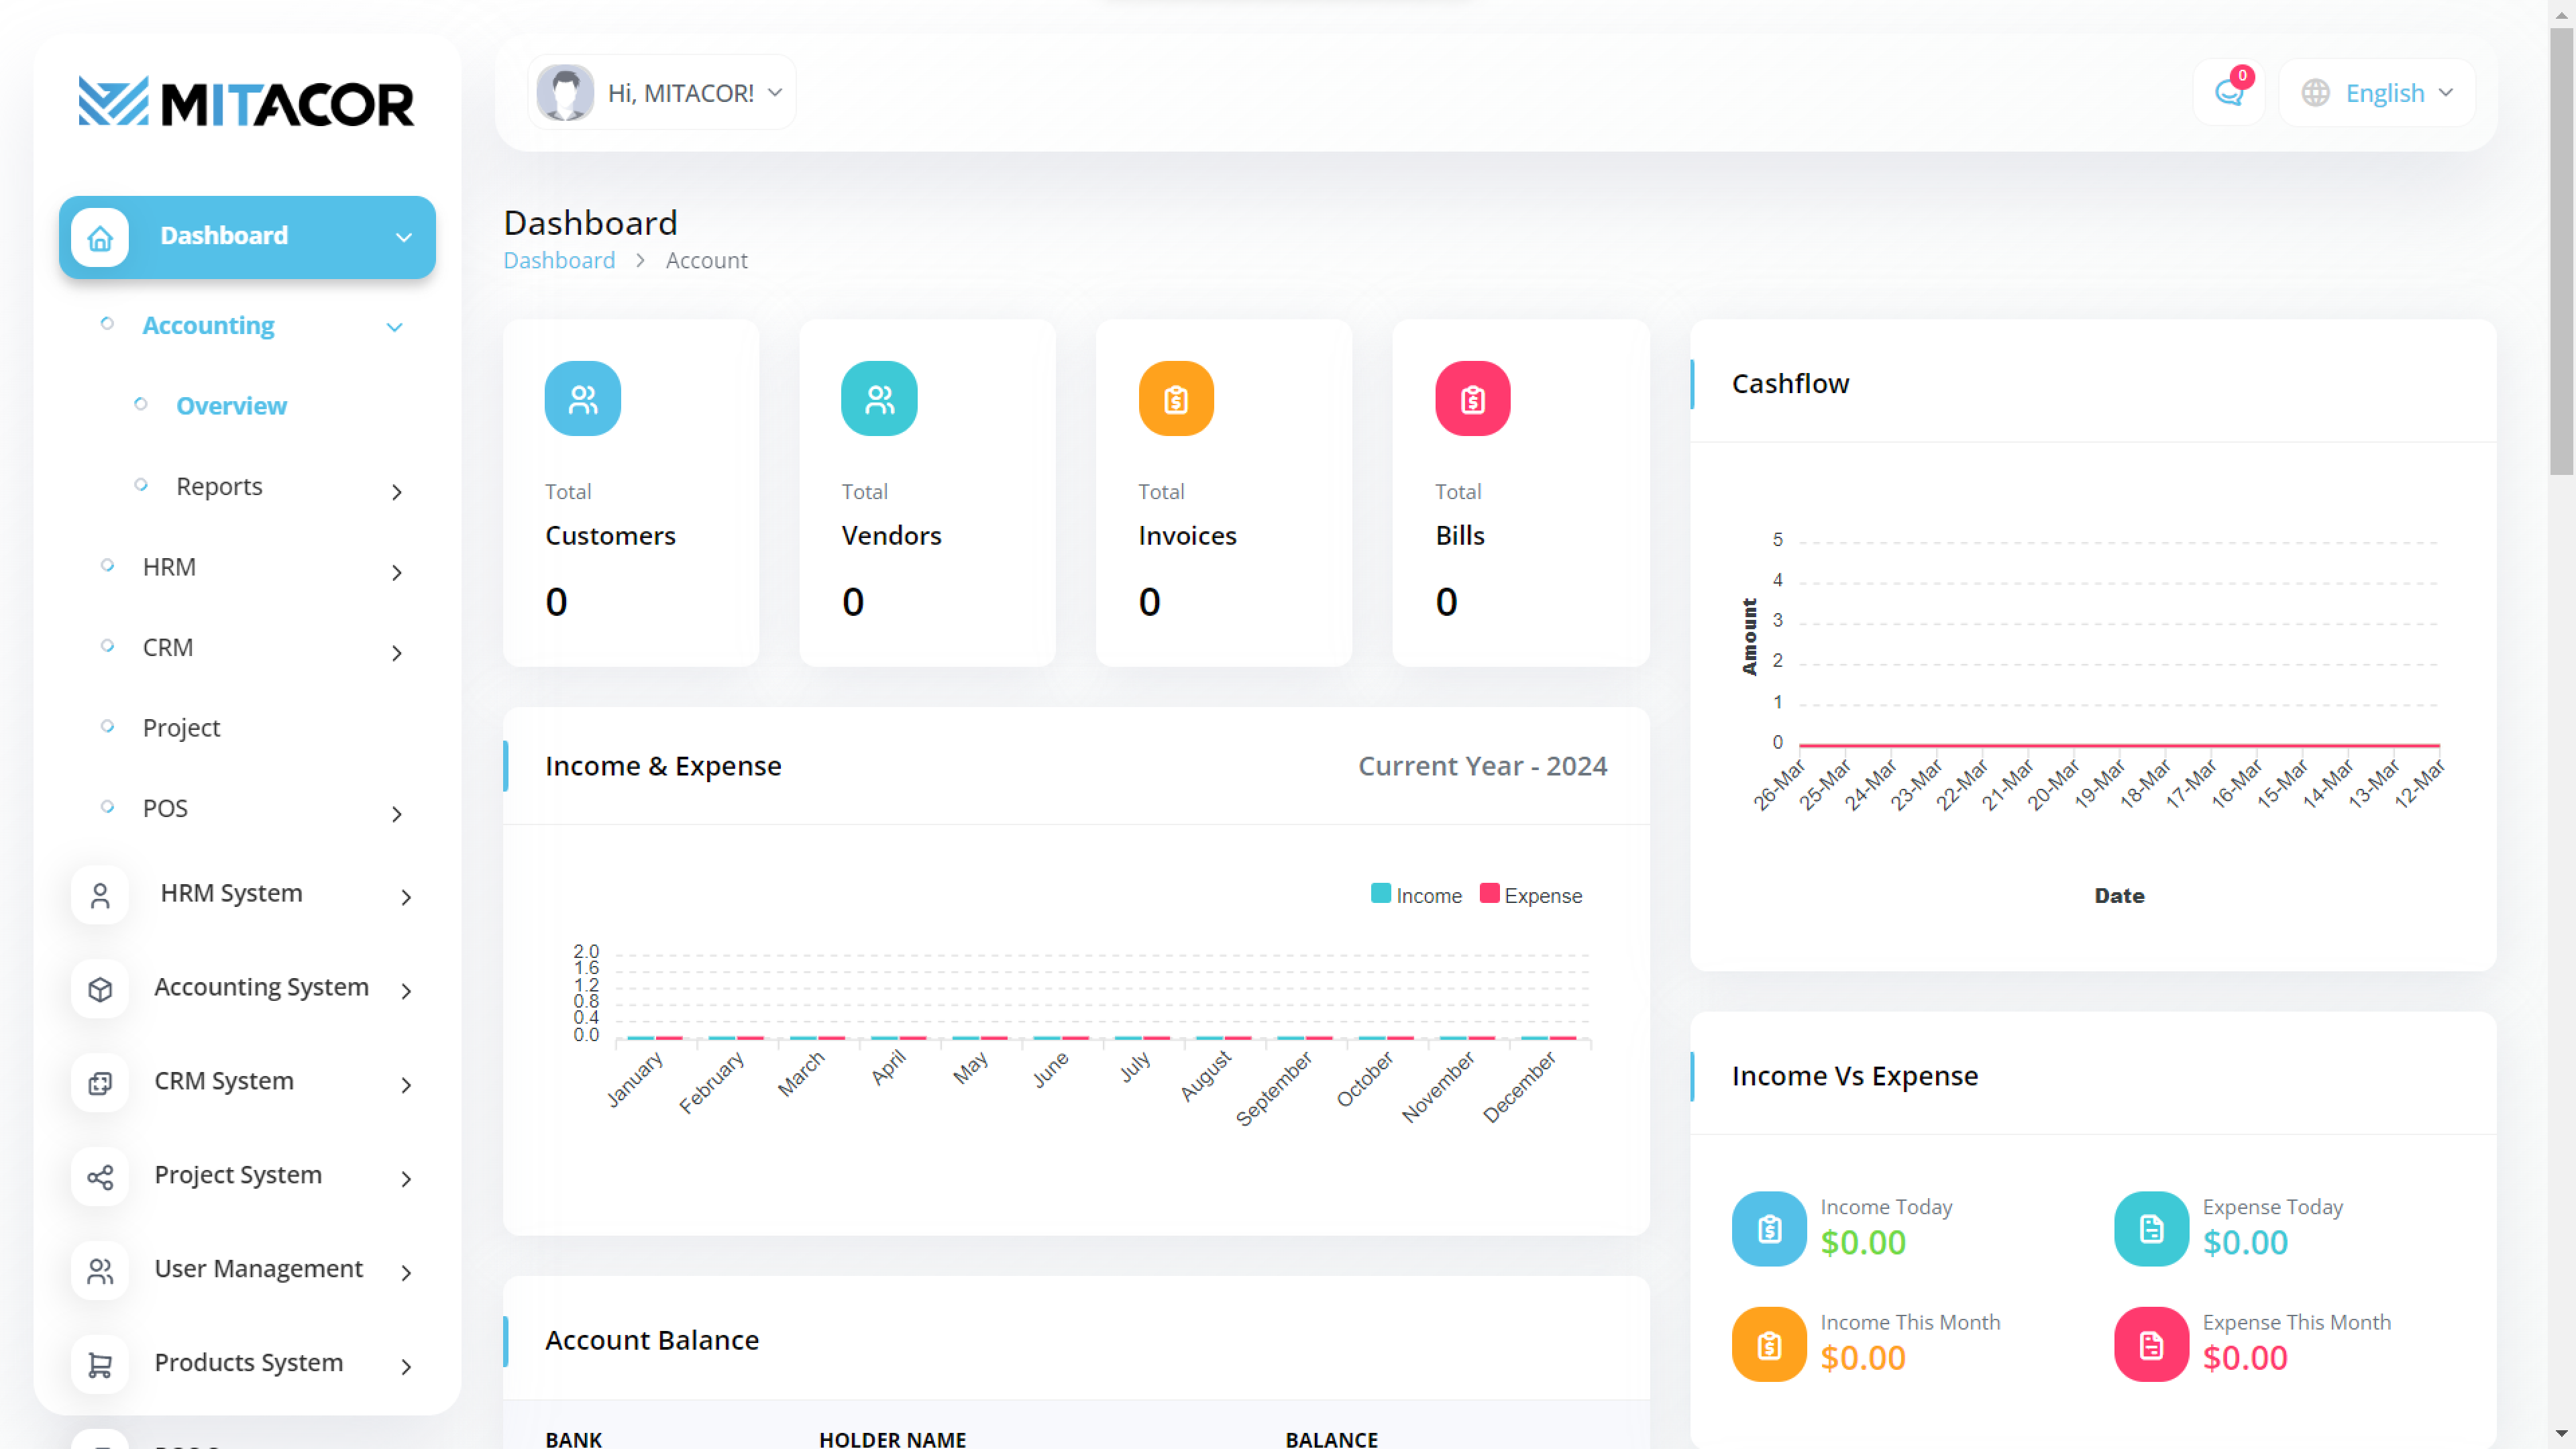The height and width of the screenshot is (1449, 2576).
Task: Click the pink Total Bills icon
Action: [x=1472, y=399]
